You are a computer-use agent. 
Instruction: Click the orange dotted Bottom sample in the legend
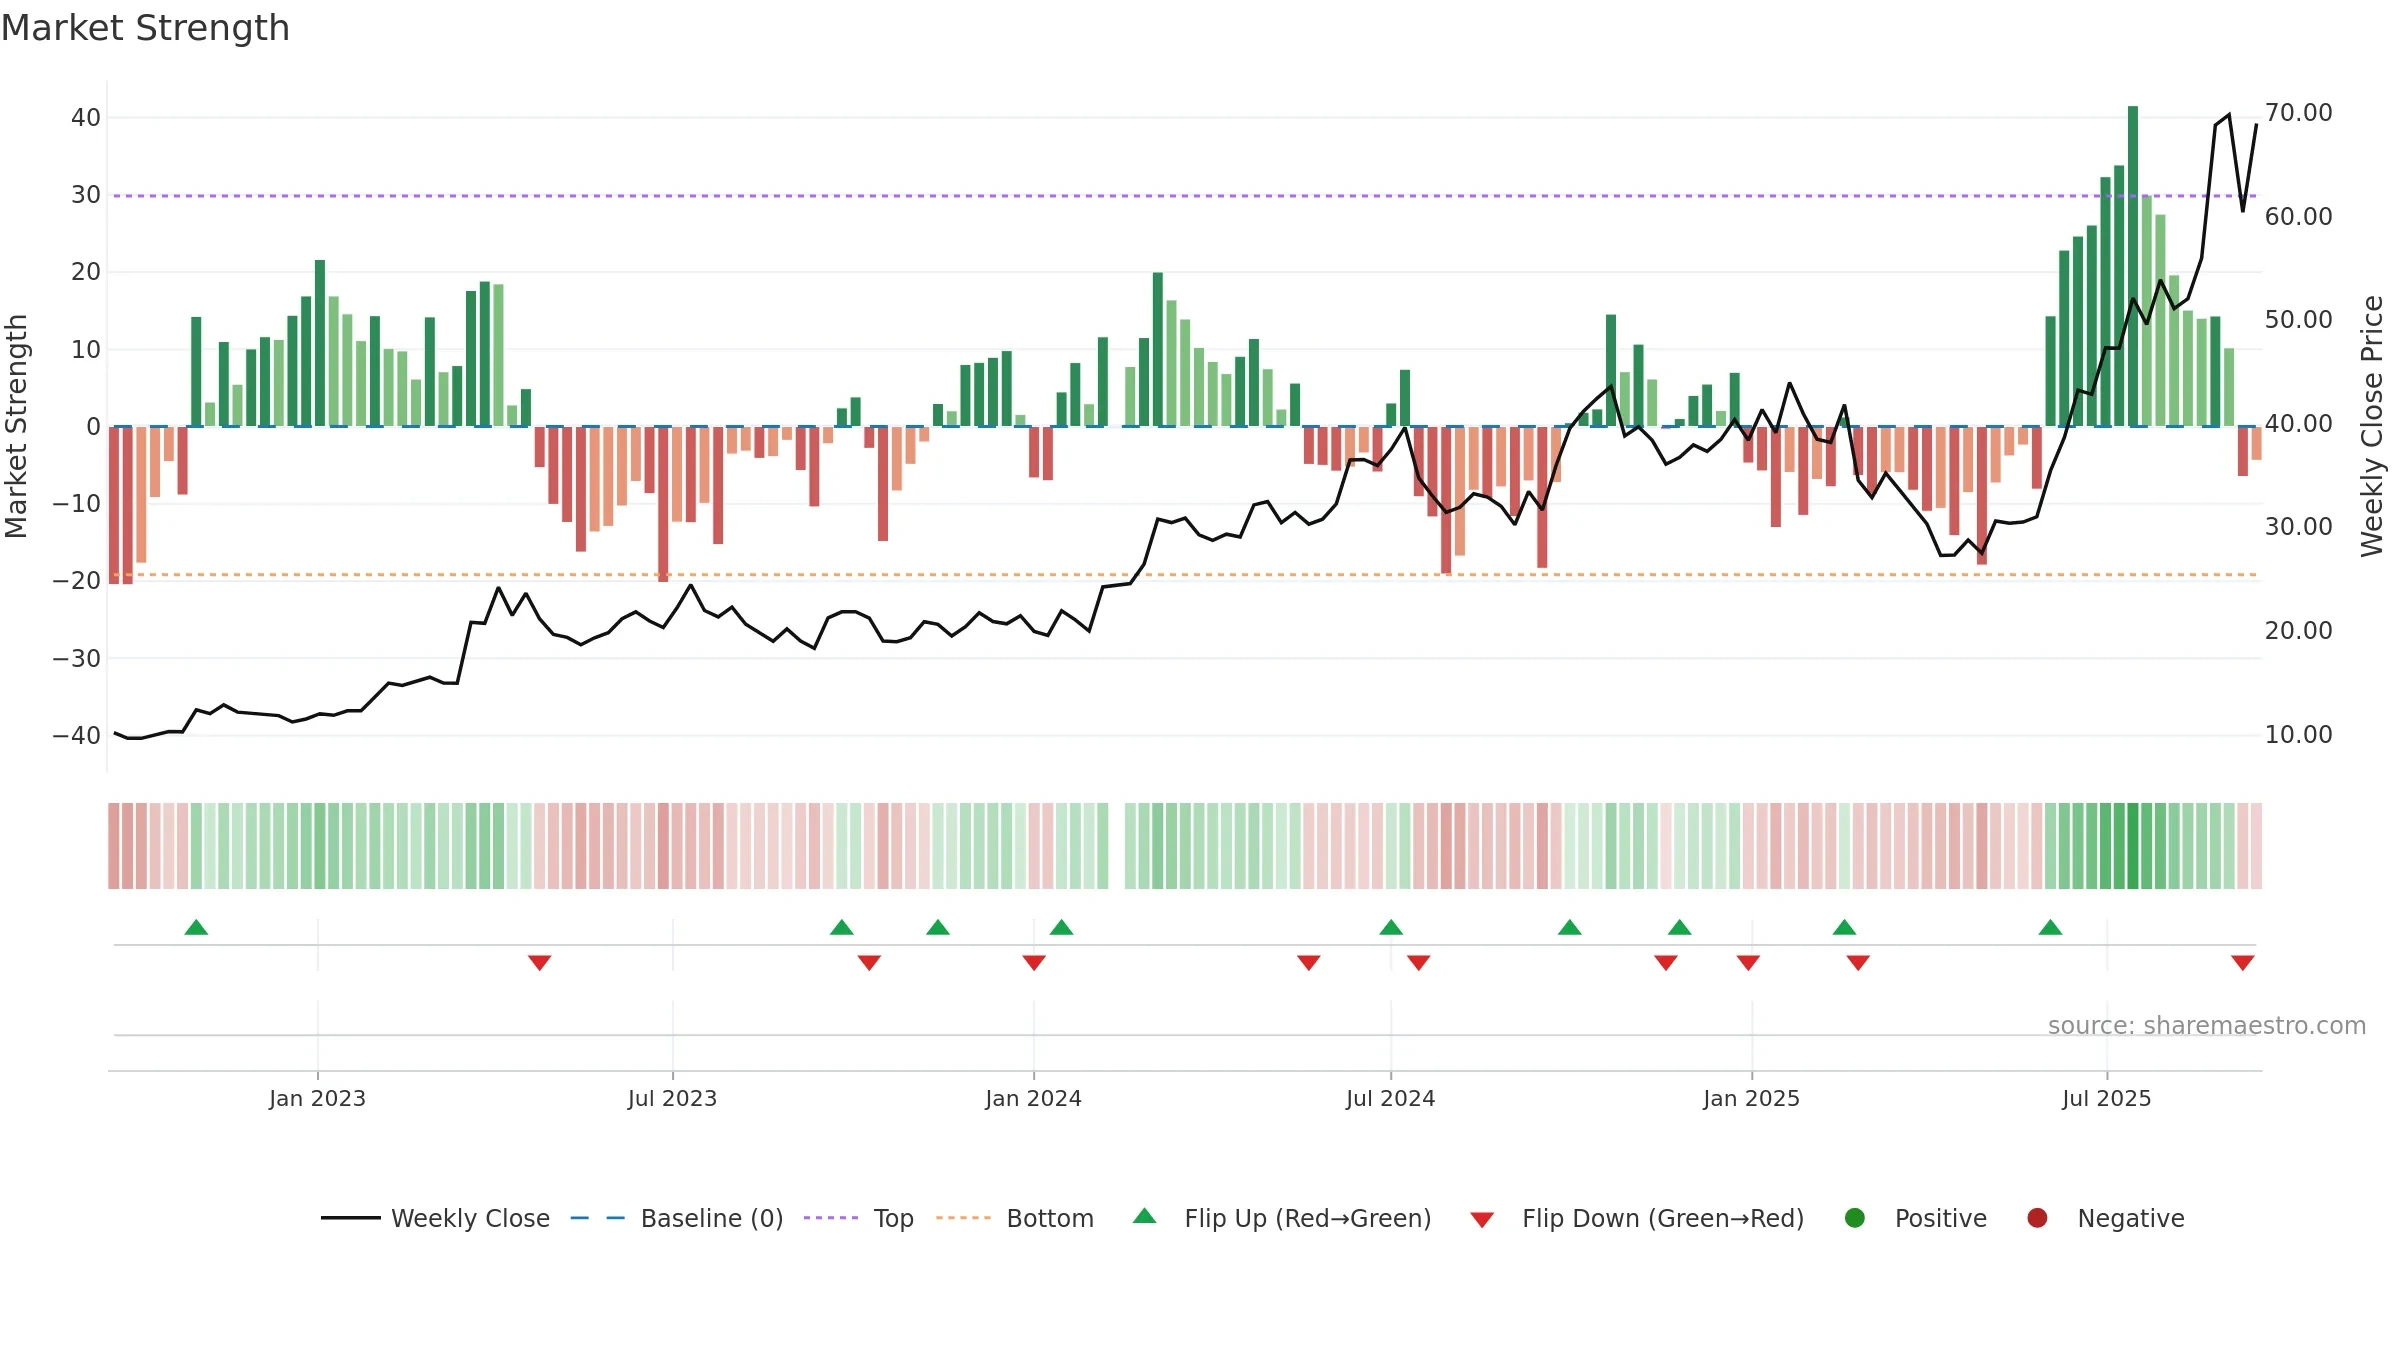coord(964,1218)
